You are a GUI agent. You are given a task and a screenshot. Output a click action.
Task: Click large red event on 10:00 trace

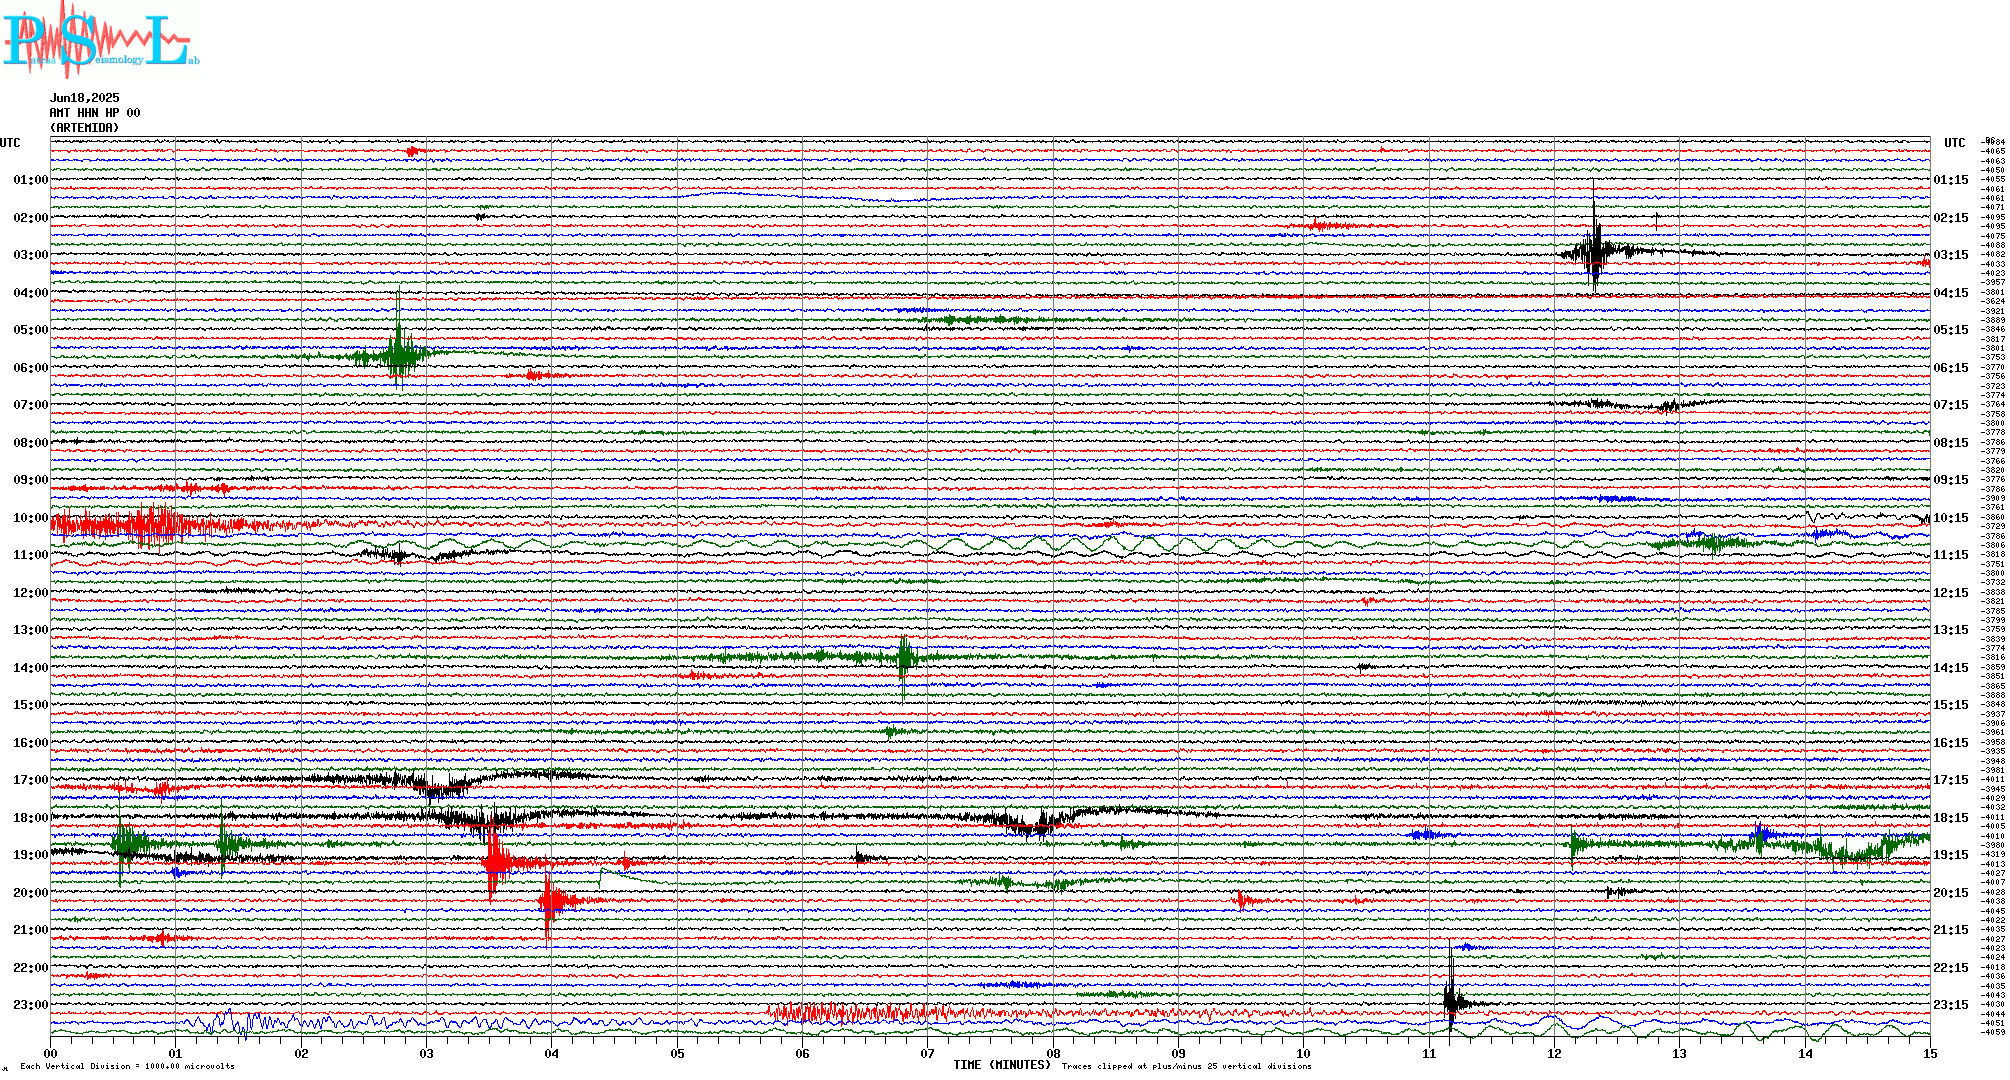tap(150, 524)
